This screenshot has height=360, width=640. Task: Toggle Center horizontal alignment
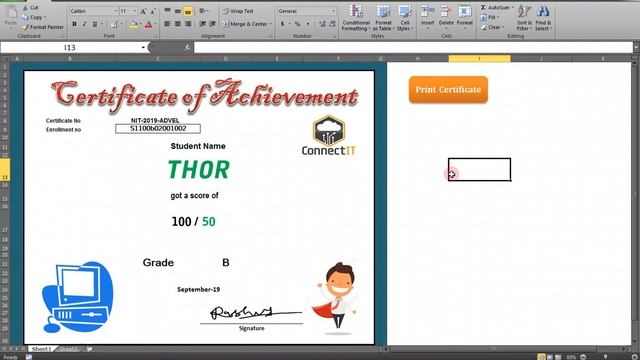[178, 24]
